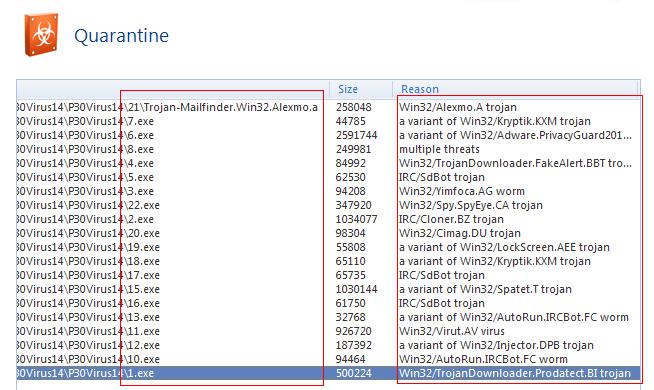Click the size value 55808
The image size is (654, 390).
pos(350,247)
